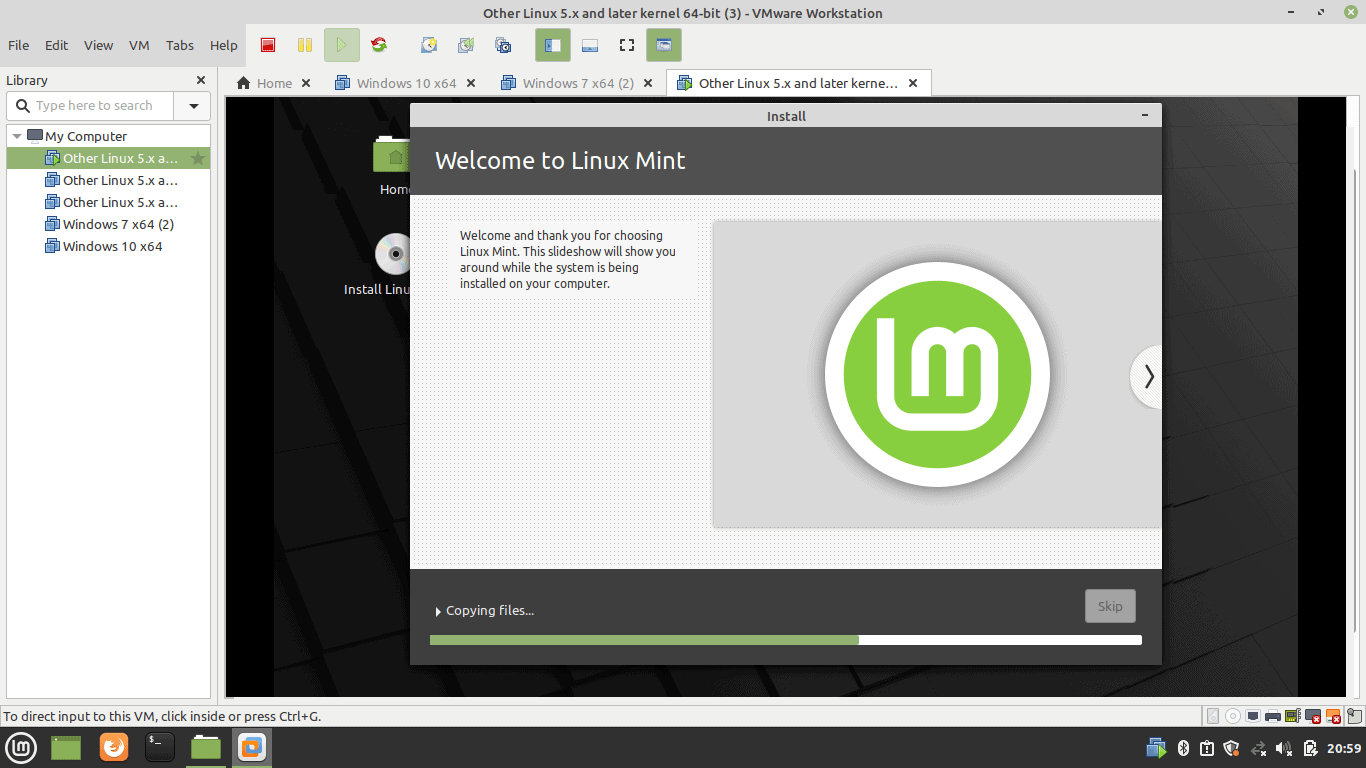Click the orange device icon with red X

tap(1333, 716)
